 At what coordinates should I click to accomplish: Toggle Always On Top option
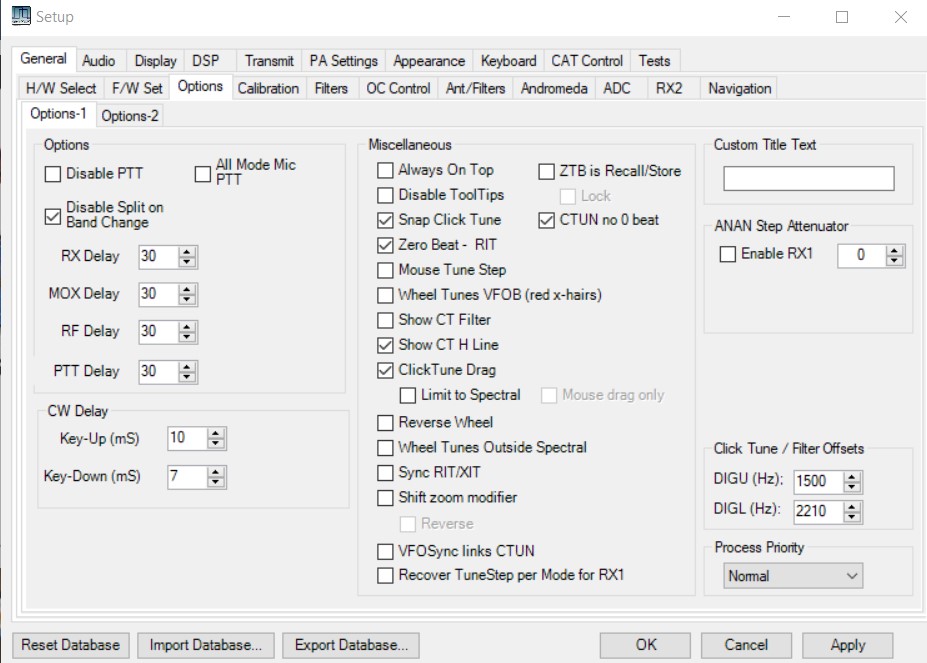click(385, 171)
